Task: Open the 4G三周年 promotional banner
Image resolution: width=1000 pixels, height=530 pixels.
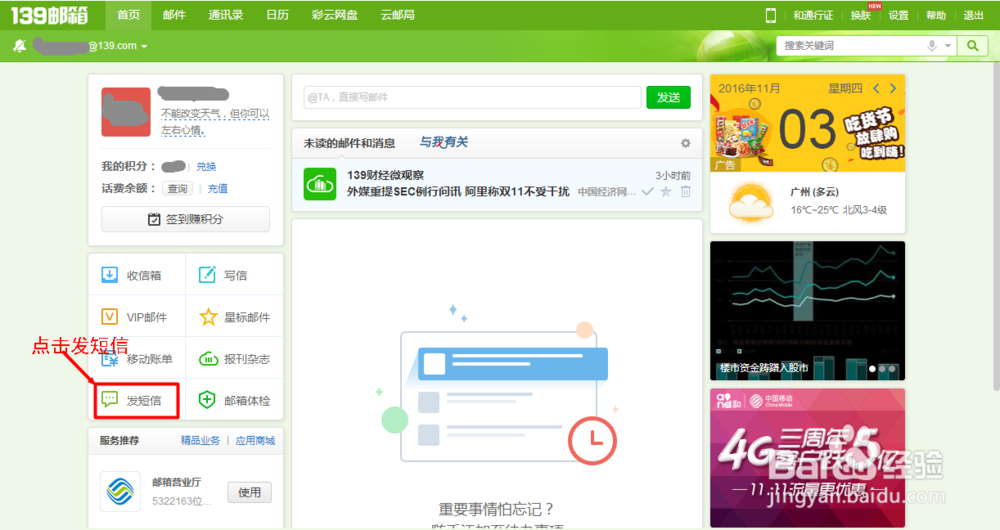Action: coord(807,457)
